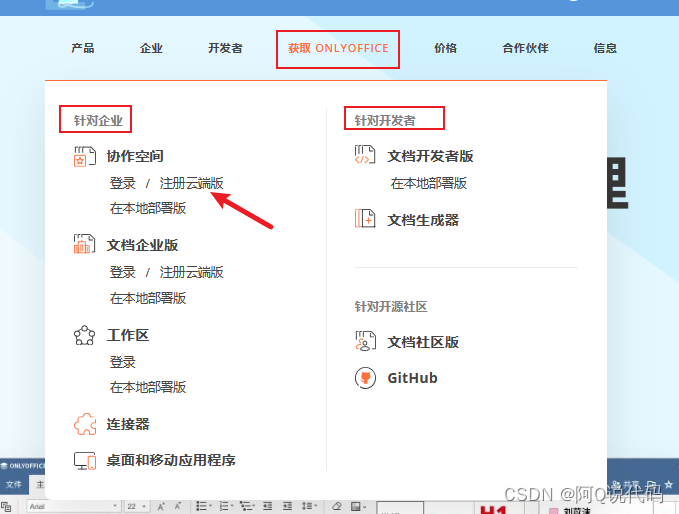Click the 文档社区版 icon
This screenshot has height=514, width=679.
tap(365, 341)
